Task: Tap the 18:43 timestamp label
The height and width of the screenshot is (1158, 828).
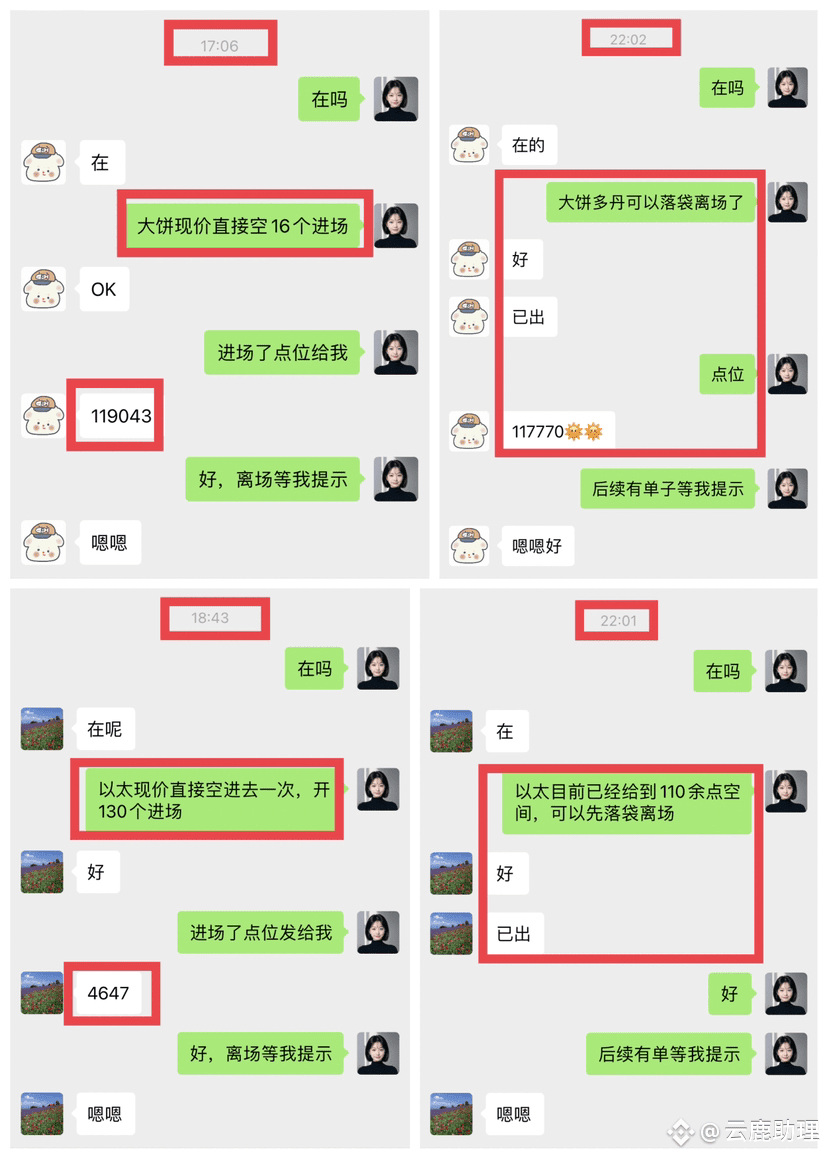Action: (x=211, y=618)
